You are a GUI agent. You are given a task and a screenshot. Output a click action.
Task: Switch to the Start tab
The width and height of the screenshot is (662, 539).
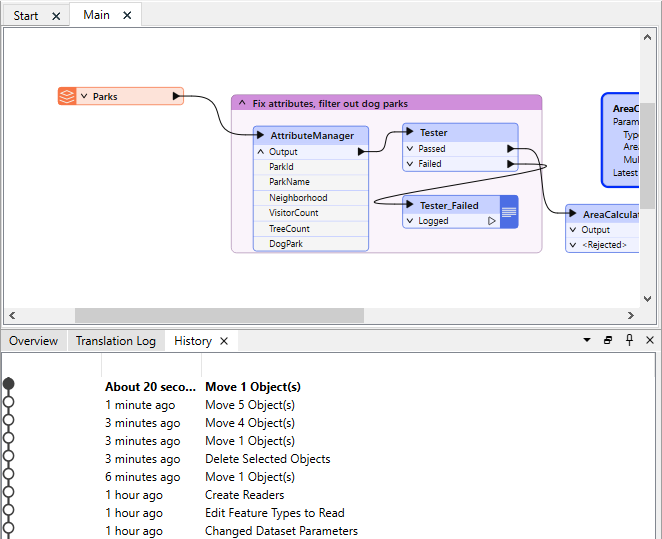click(26, 16)
